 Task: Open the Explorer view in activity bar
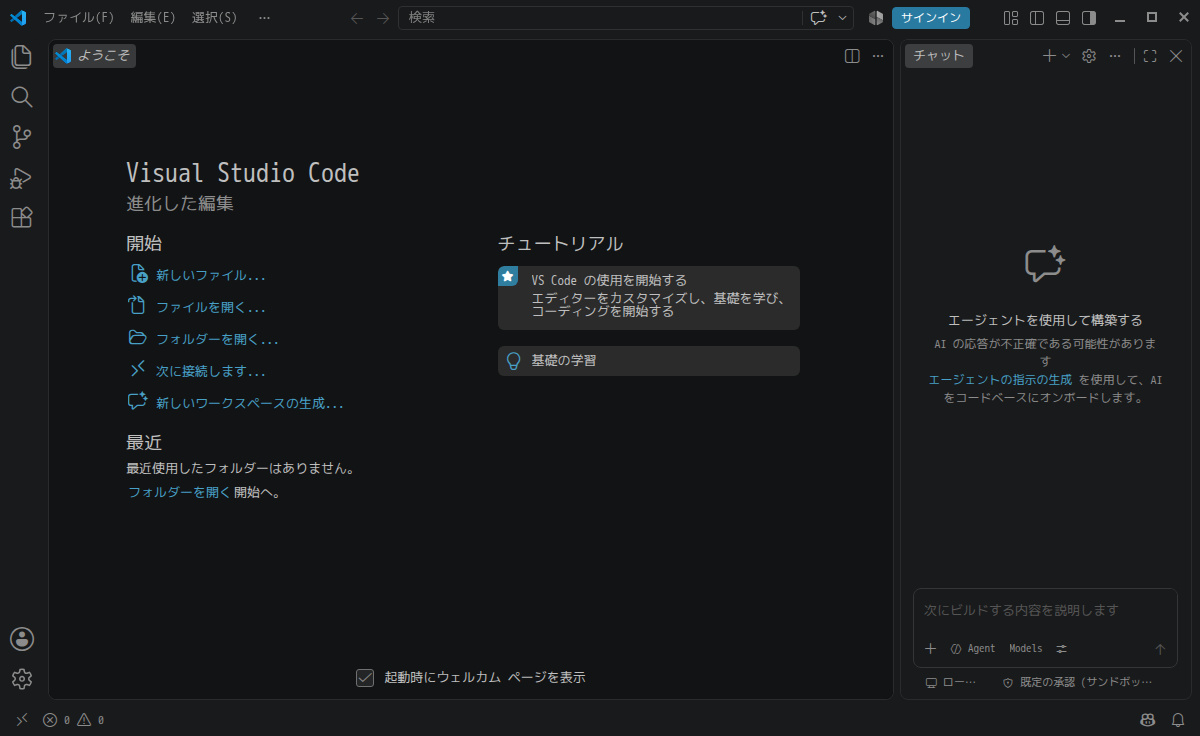click(22, 56)
